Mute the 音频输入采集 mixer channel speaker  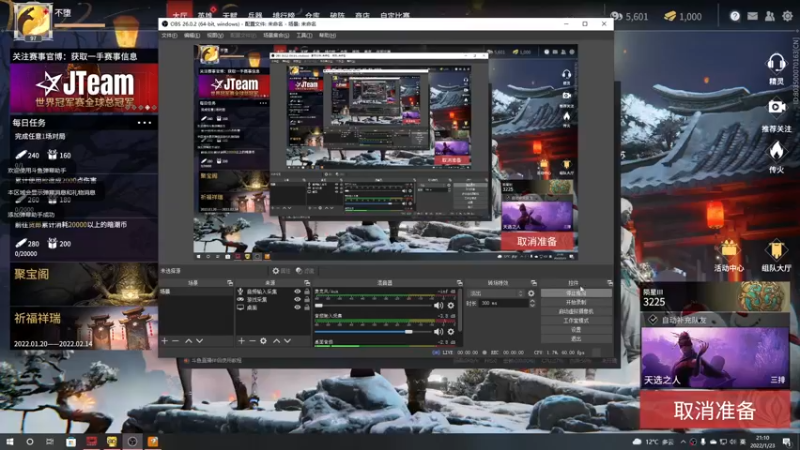(438, 332)
